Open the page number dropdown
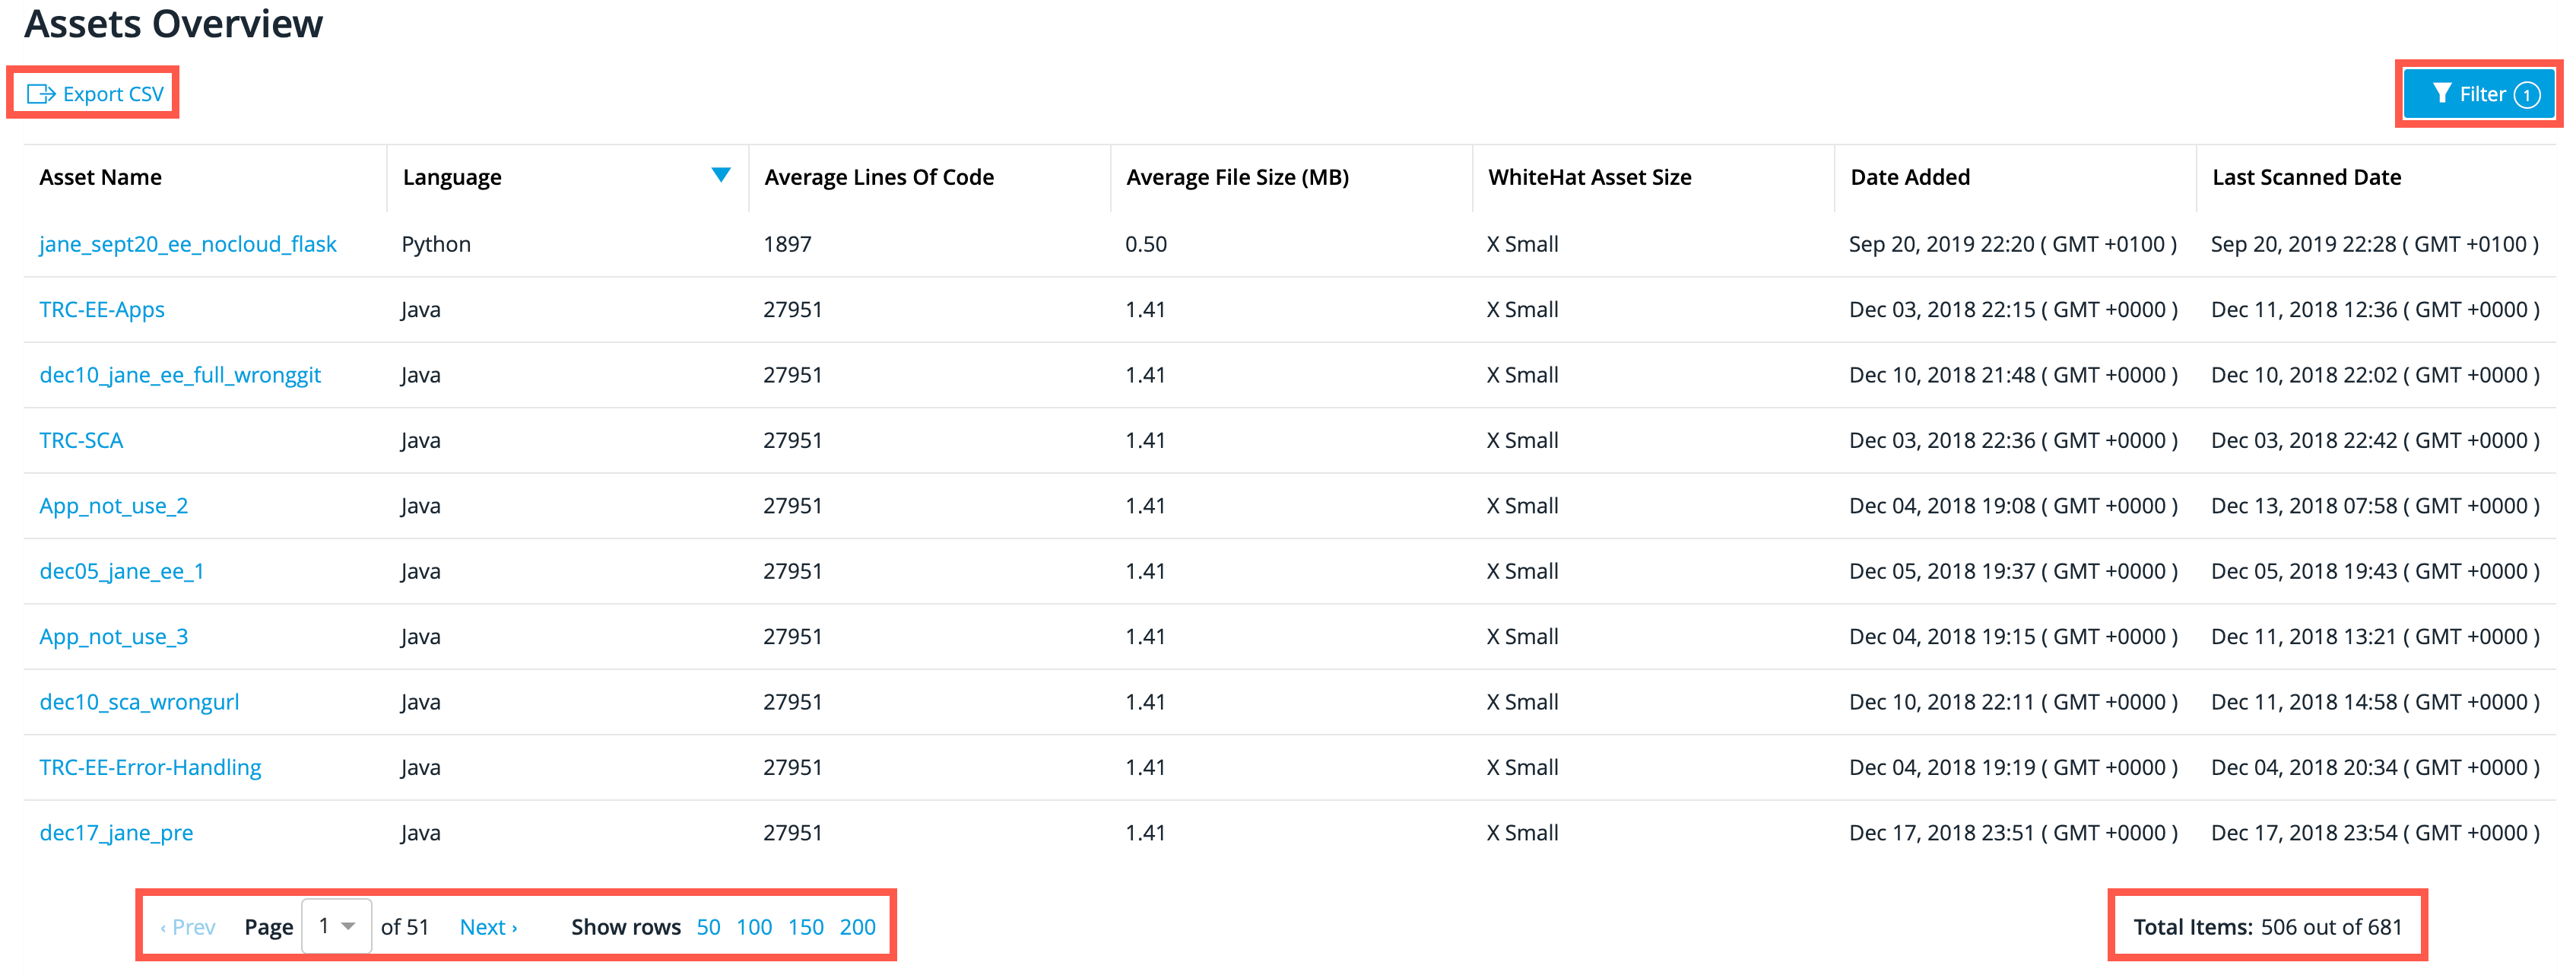The width and height of the screenshot is (2576, 975). pos(337,926)
